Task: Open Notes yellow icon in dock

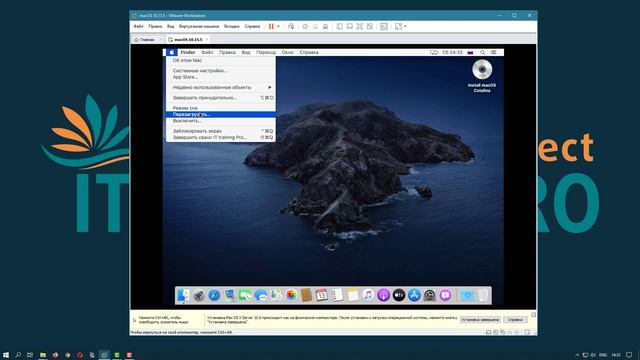Action: (x=353, y=295)
